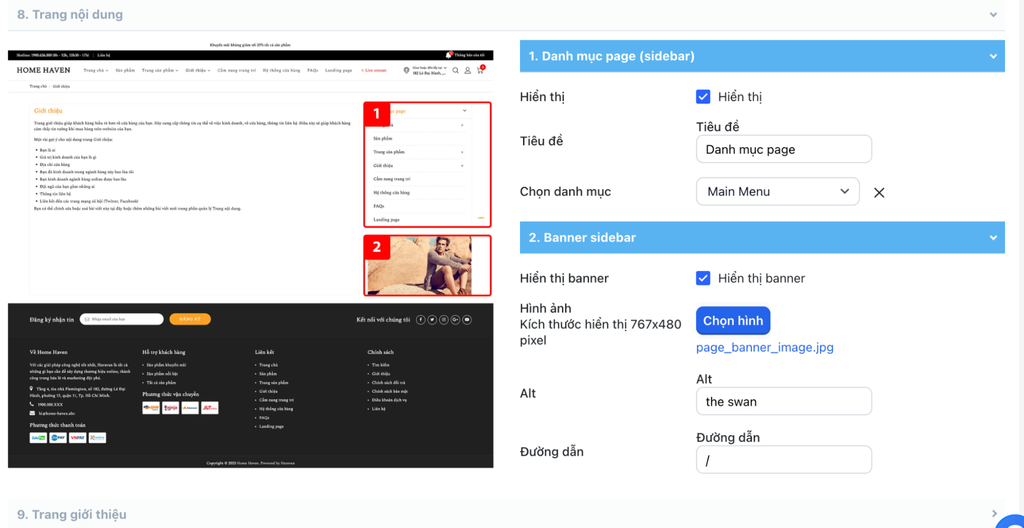This screenshot has width=1024, height=528.
Task: Clear the Main Menu category selection
Action: (879, 192)
